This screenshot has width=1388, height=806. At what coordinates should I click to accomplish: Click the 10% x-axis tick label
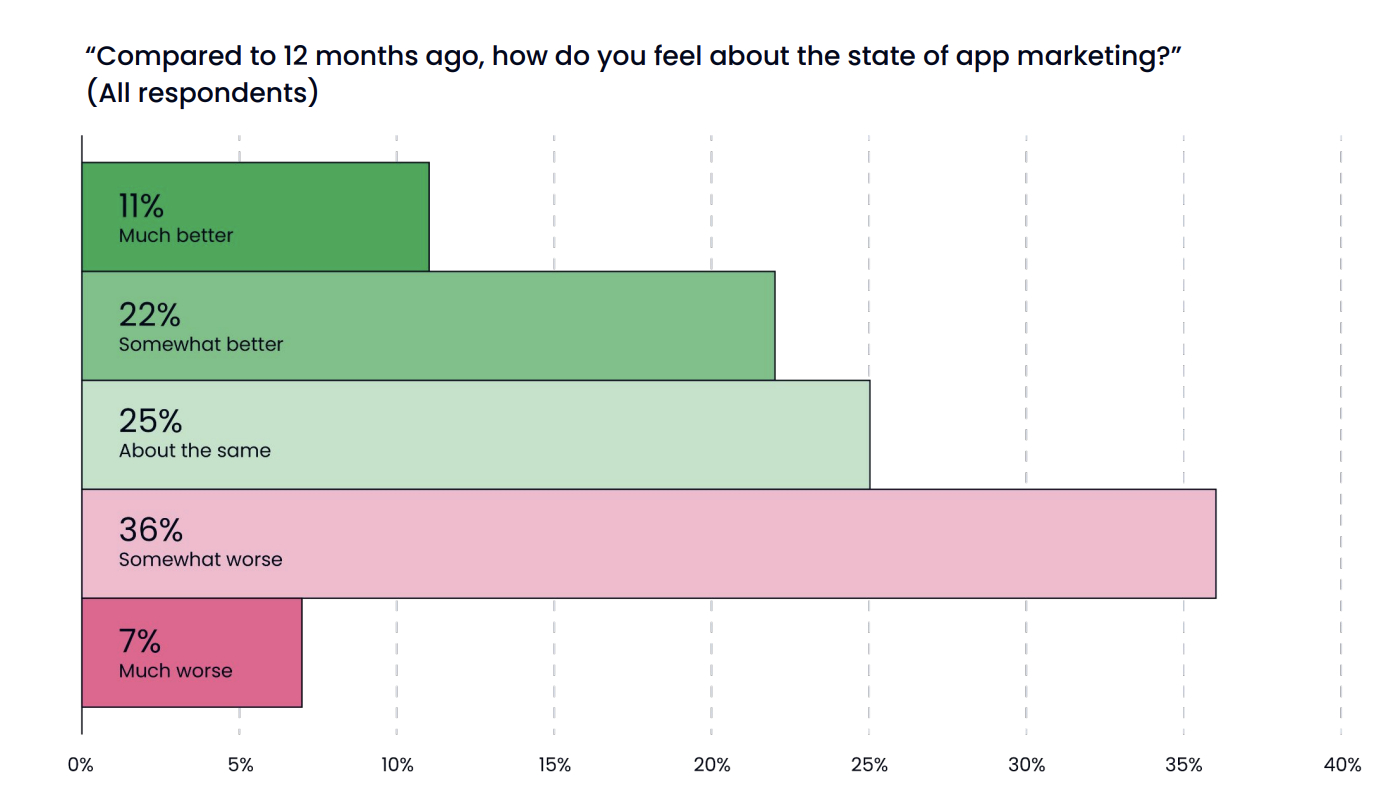397,766
